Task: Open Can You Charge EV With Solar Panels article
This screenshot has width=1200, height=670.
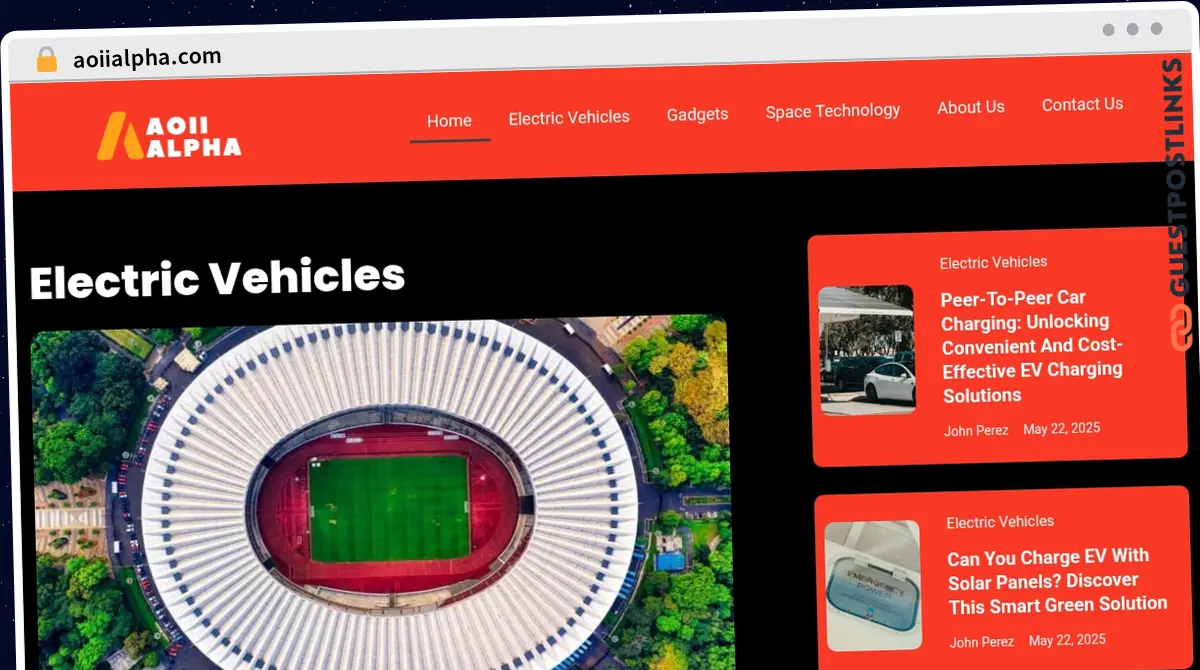Action: [1057, 581]
